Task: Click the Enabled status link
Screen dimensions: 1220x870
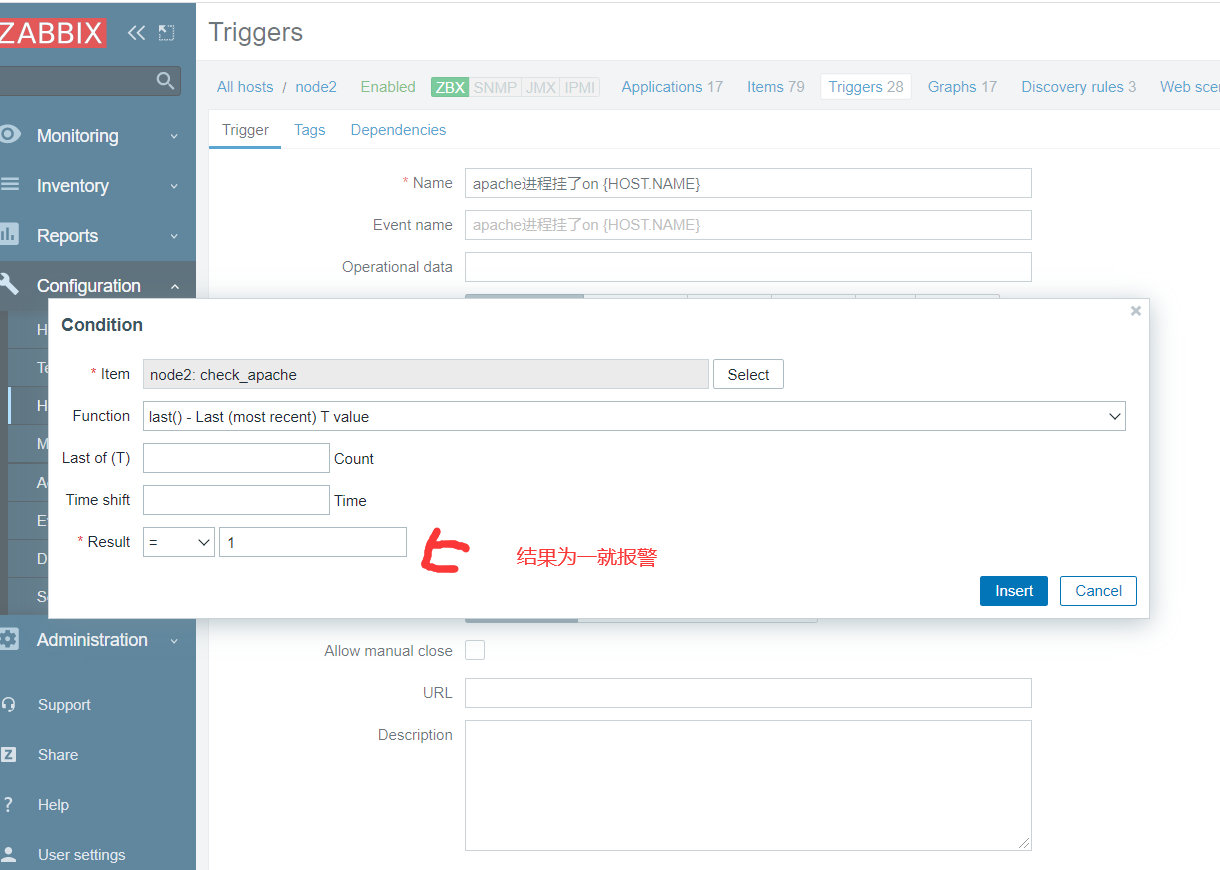Action: (x=388, y=87)
